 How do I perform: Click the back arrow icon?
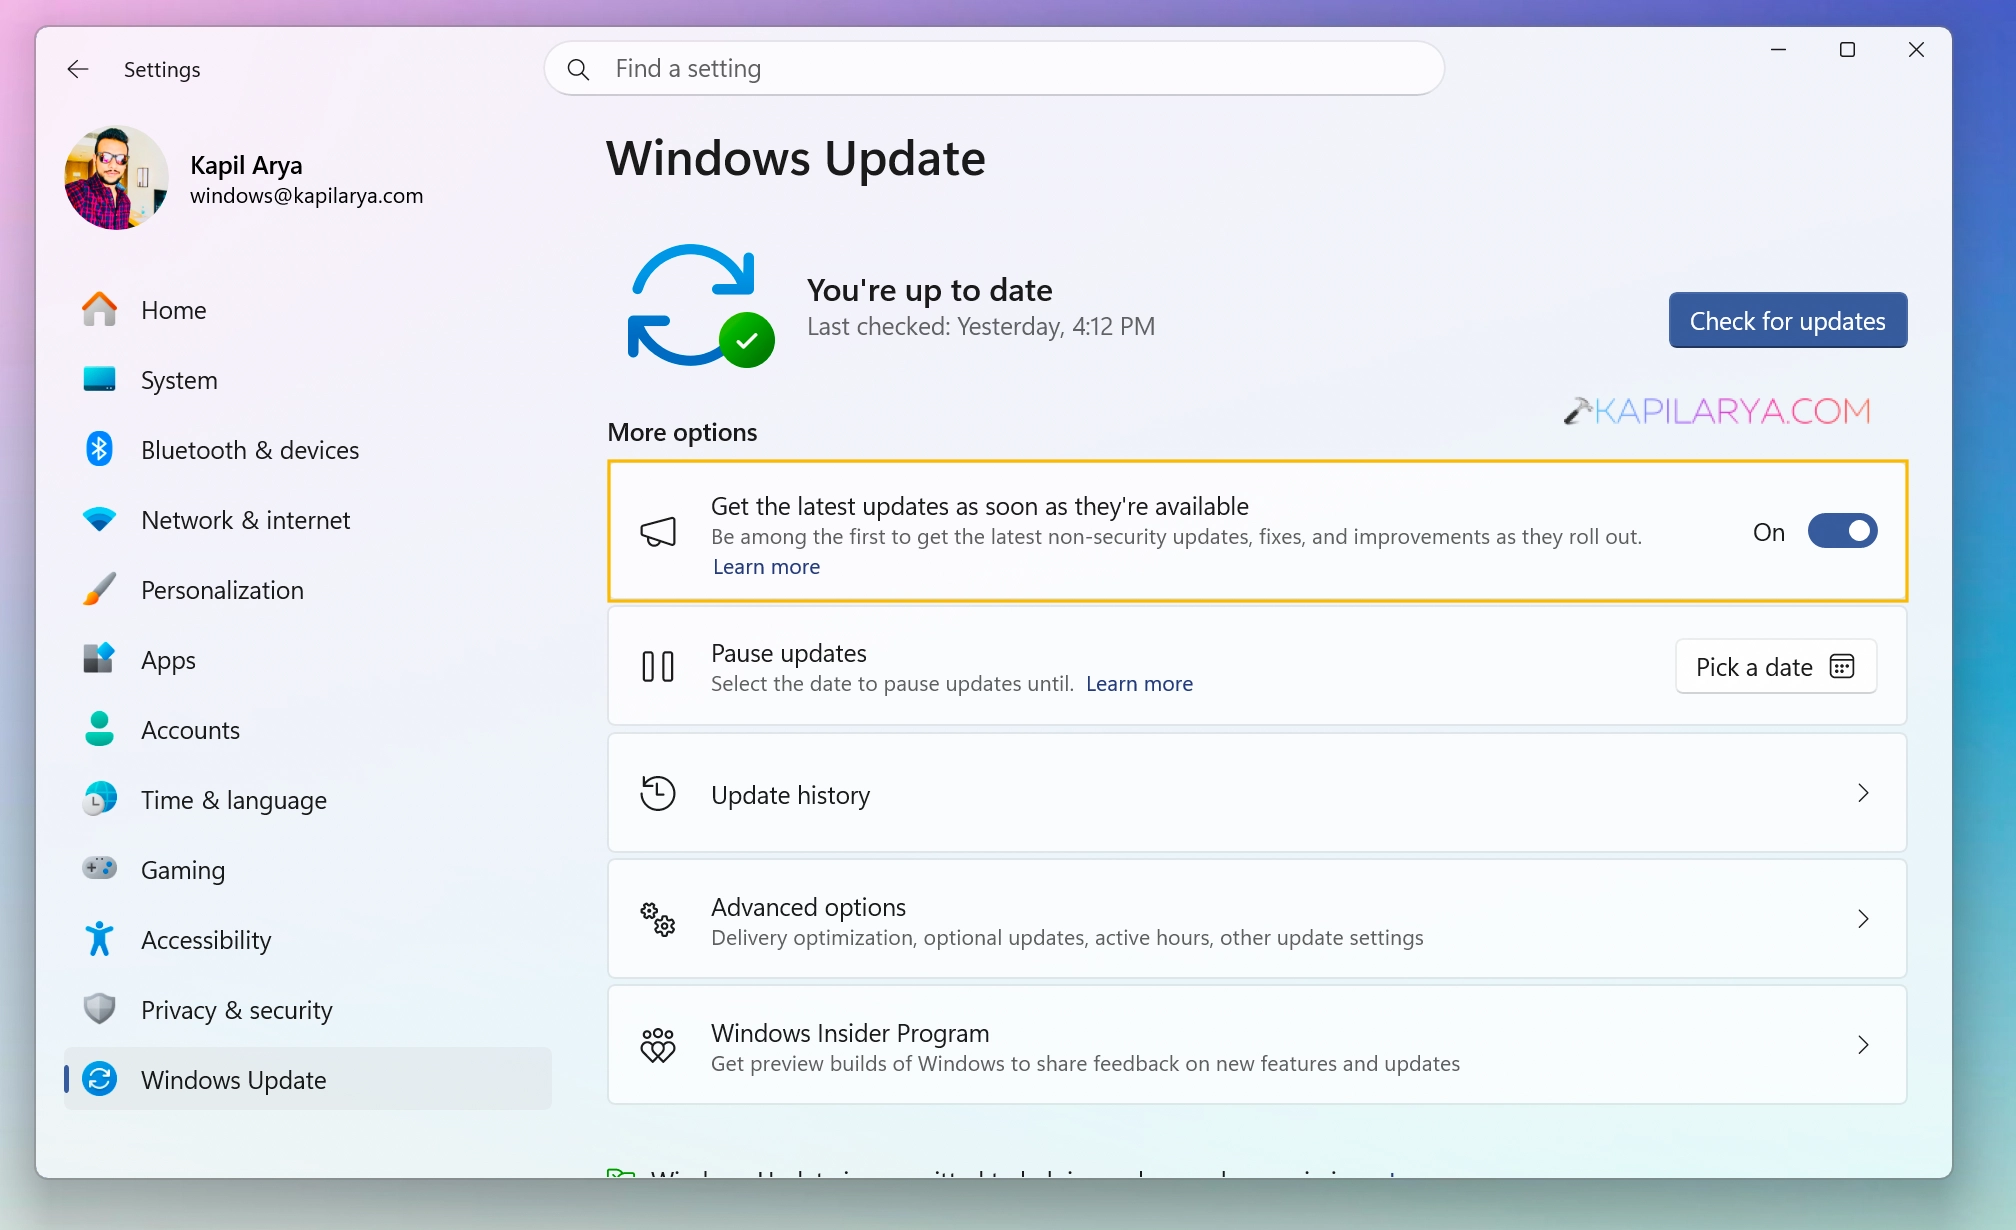click(78, 69)
